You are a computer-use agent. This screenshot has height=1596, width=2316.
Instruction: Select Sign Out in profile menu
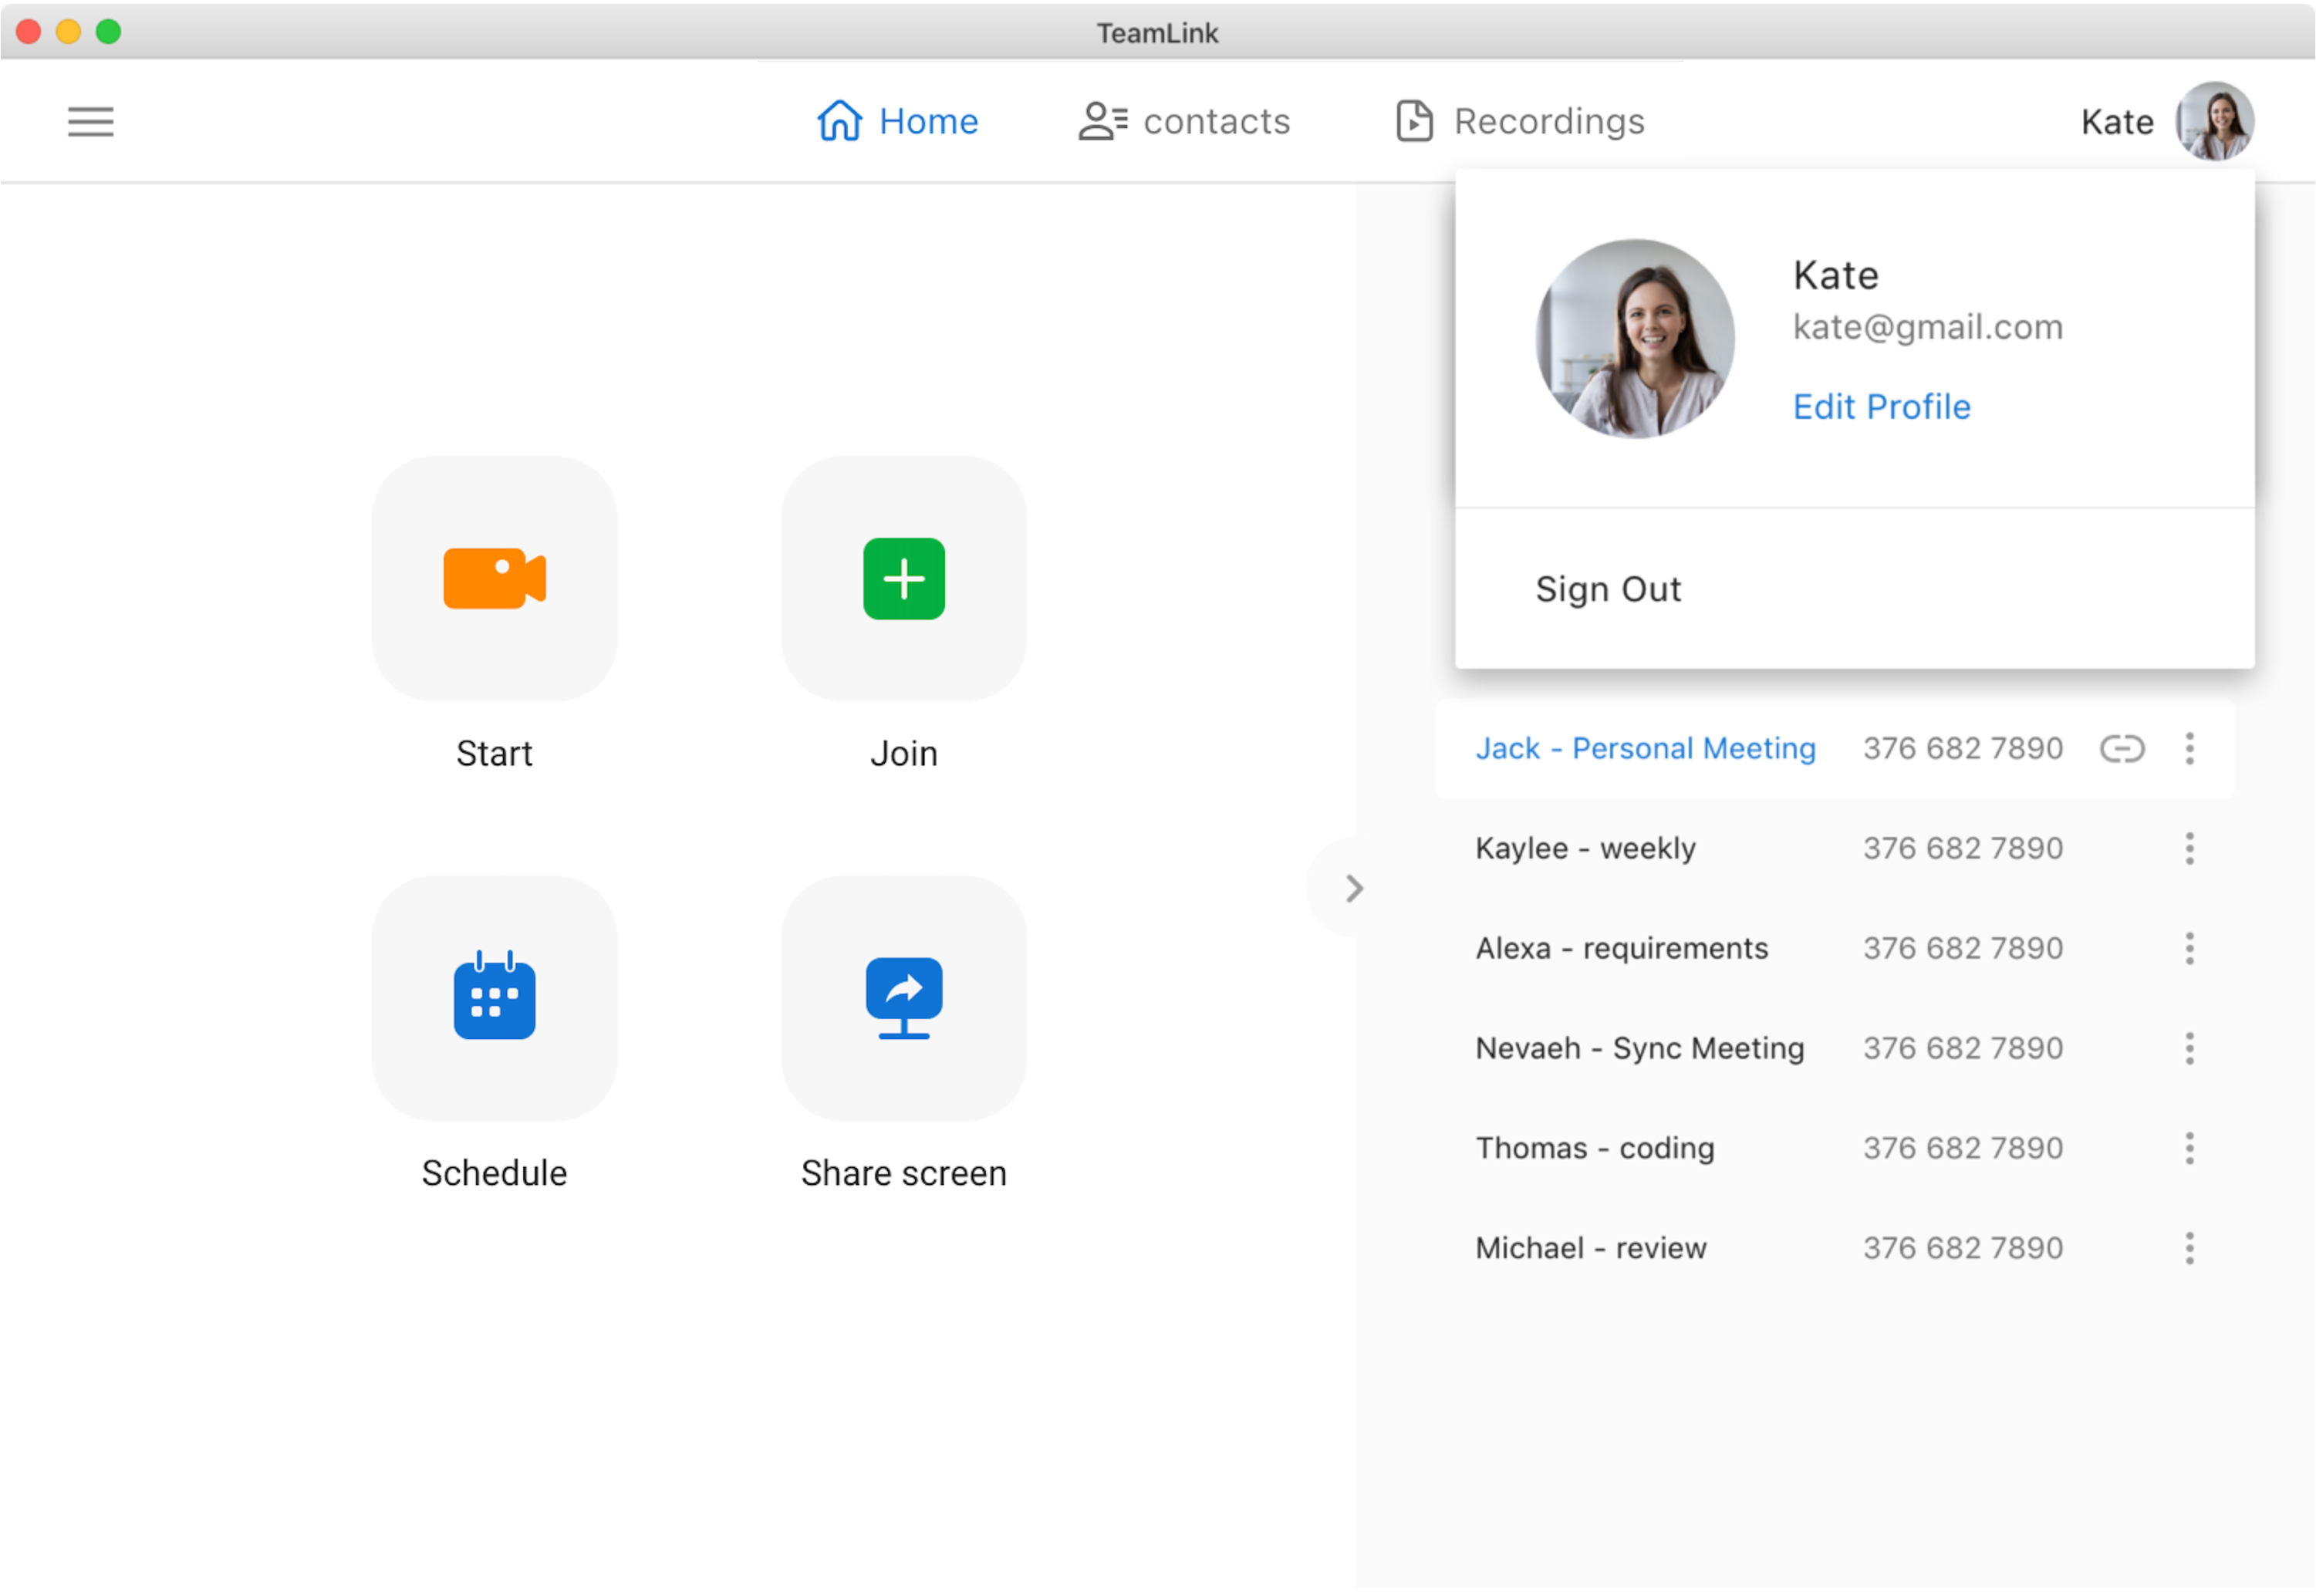click(x=1608, y=589)
